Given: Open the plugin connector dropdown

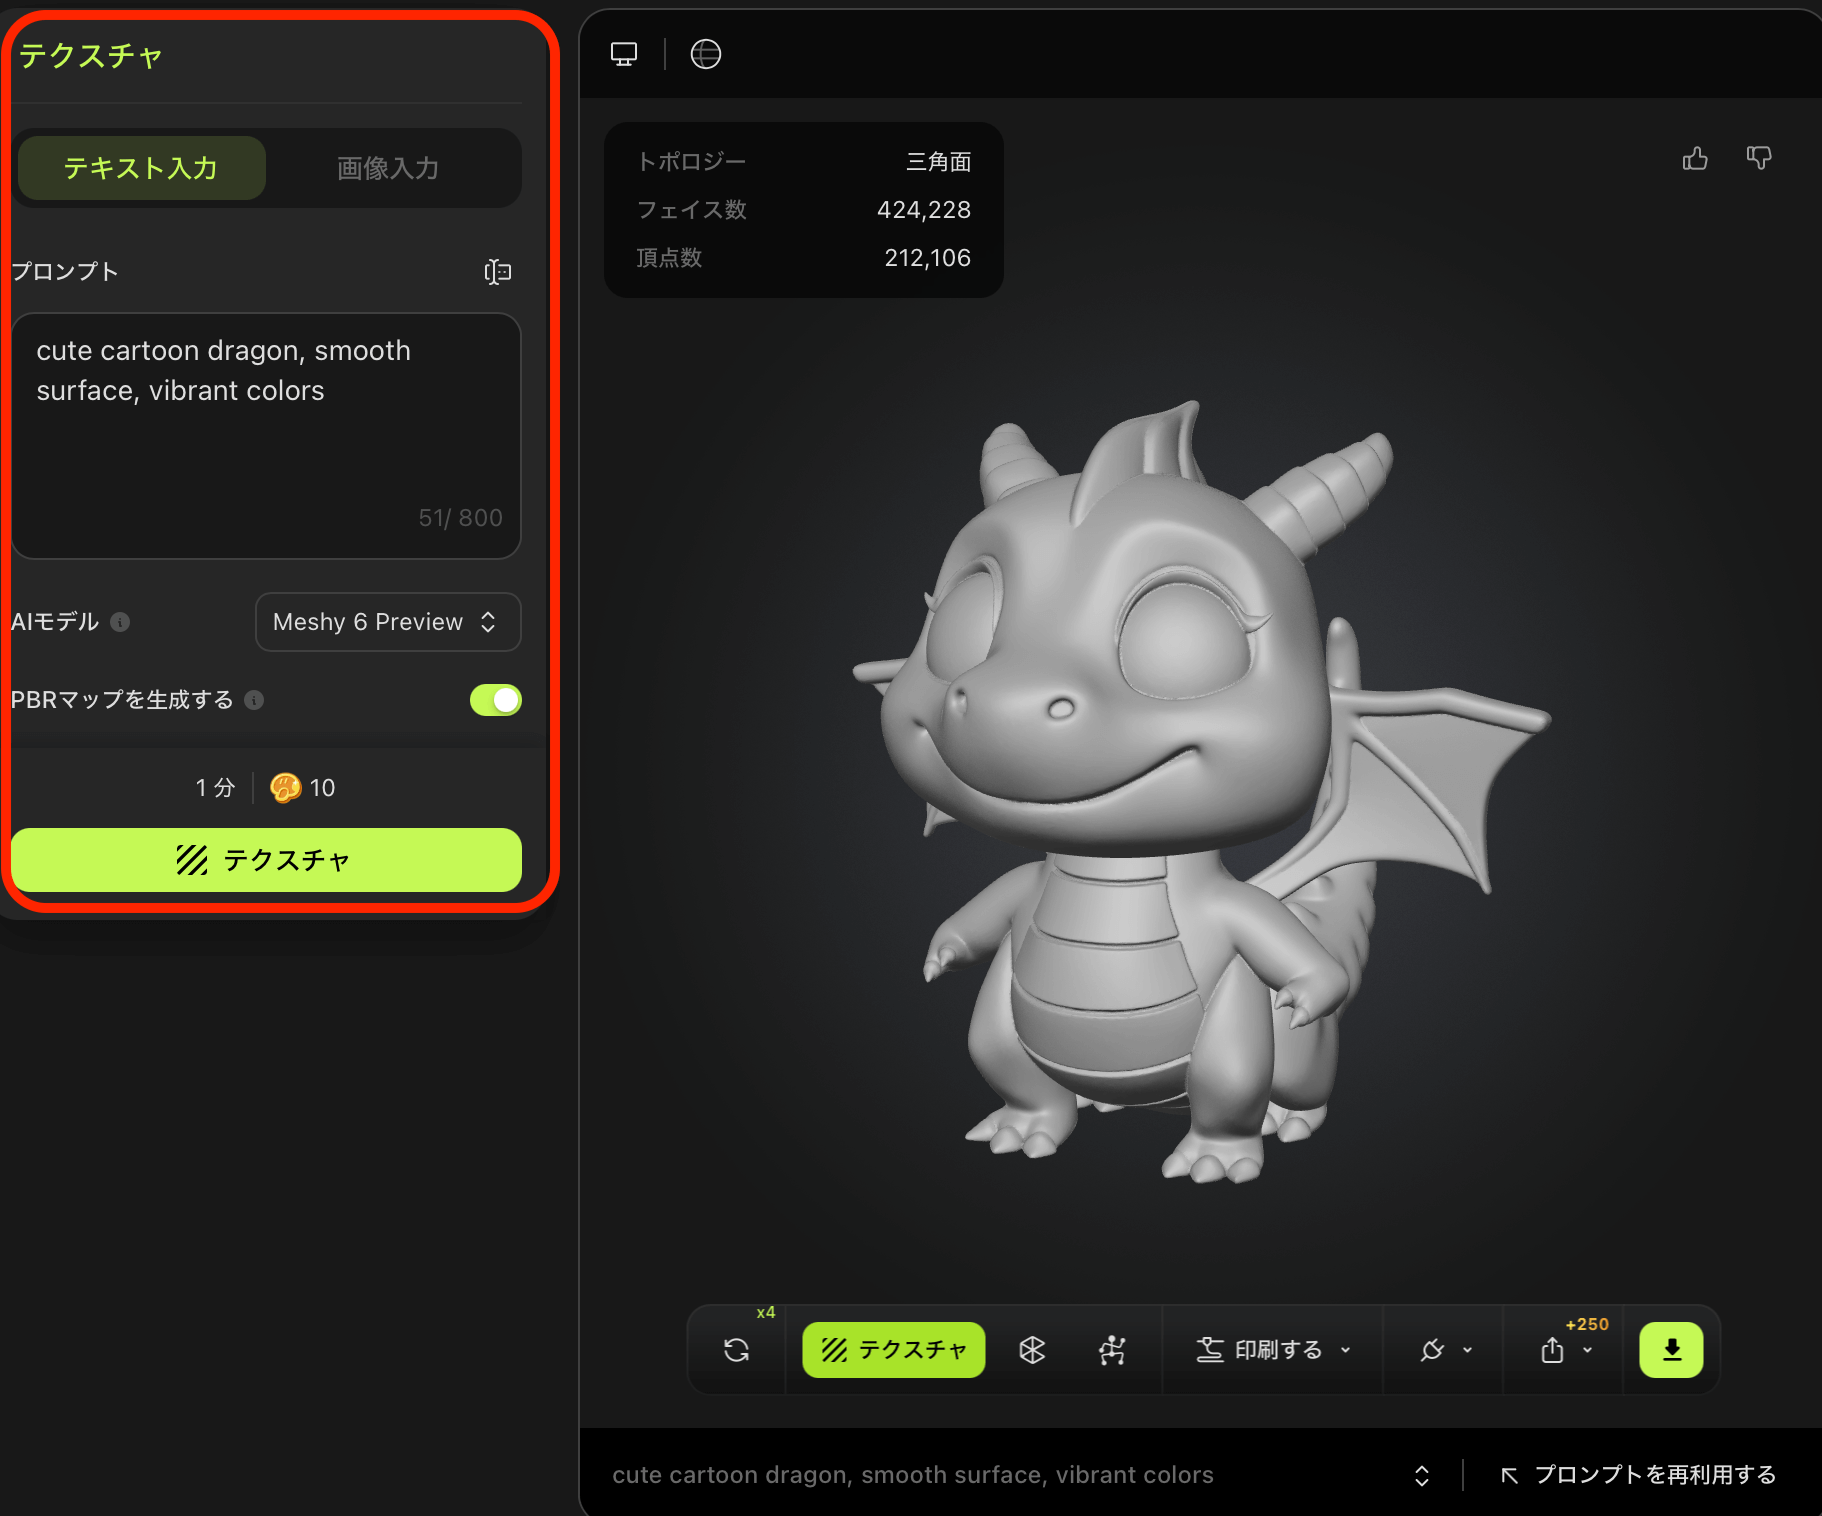Looking at the screenshot, I should click(1445, 1350).
